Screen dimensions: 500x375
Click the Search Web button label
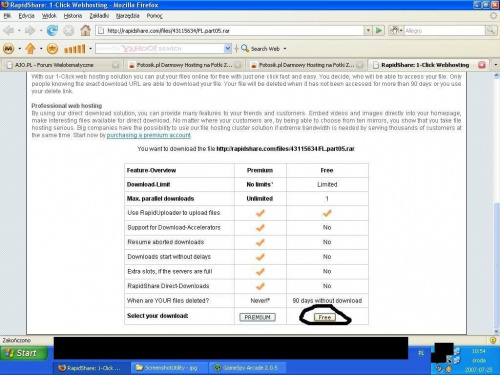265,49
